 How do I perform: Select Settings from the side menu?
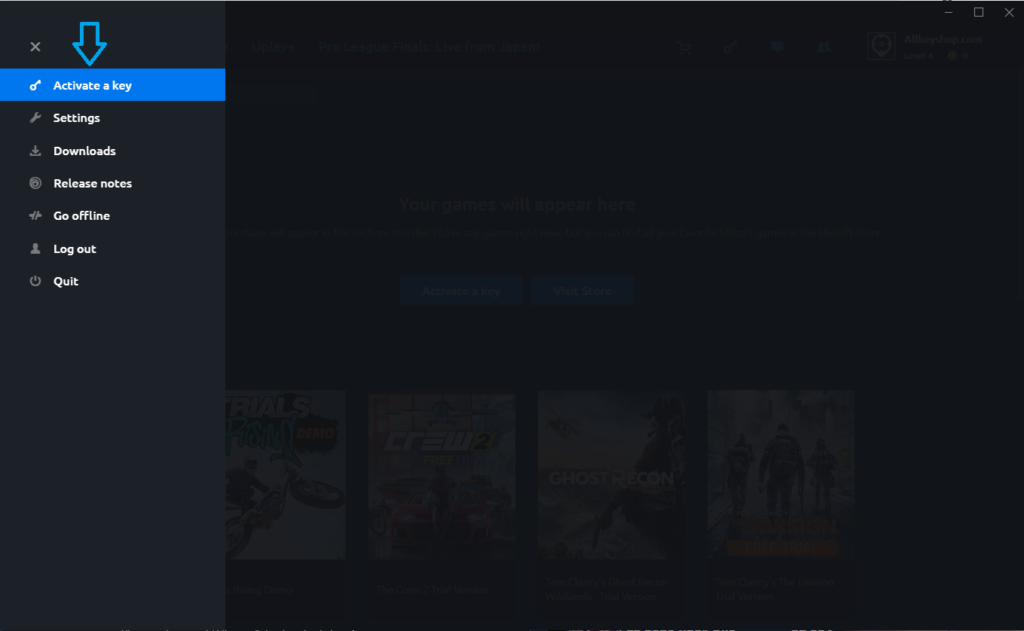(x=77, y=118)
